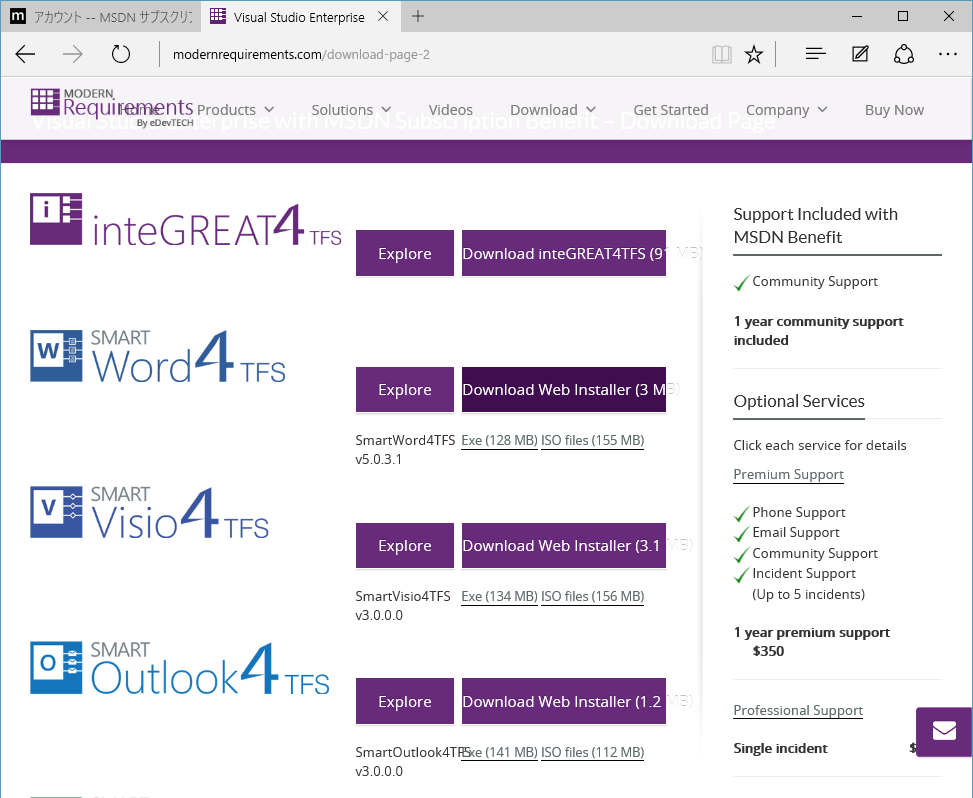Viewport: 973px width, 798px height.
Task: Open Exe (128 MB) link for SmartWord4TFS
Action: point(499,441)
